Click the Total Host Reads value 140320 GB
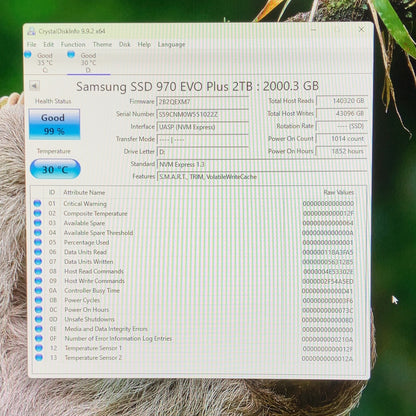 342,101
